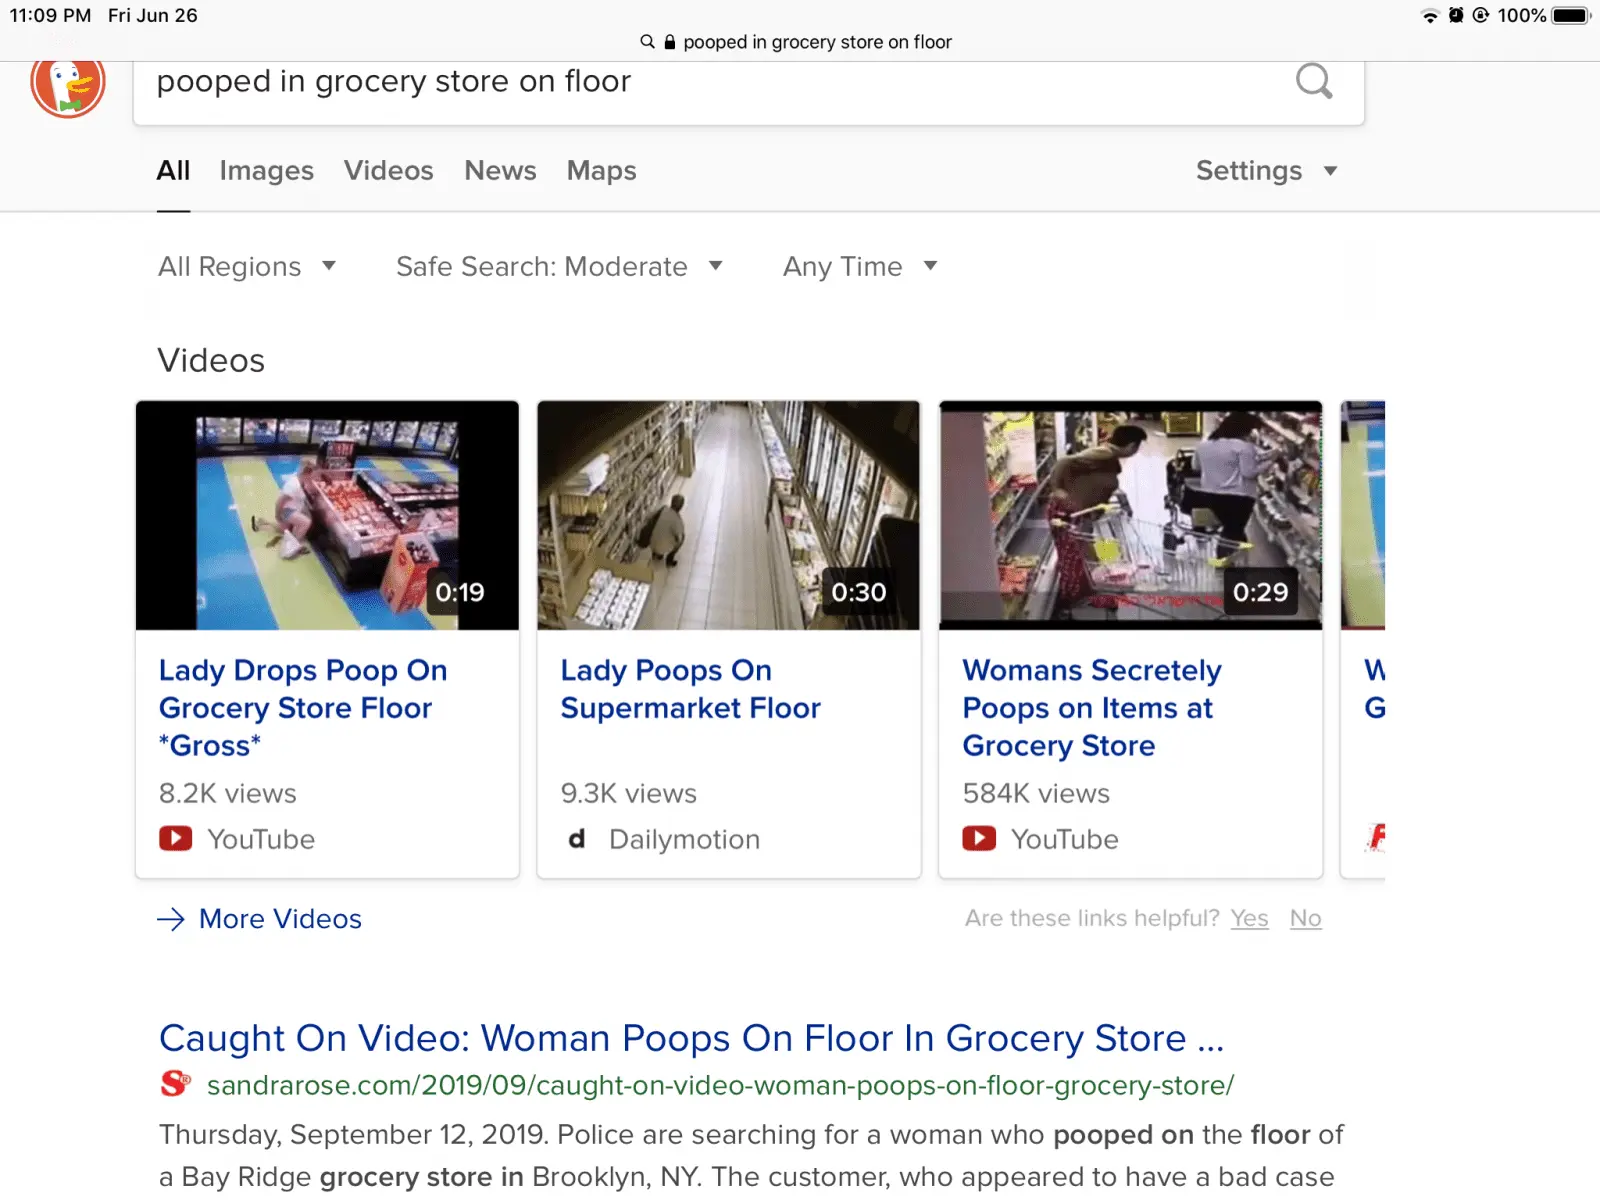Click Yes for links helpful feedback

point(1249,918)
